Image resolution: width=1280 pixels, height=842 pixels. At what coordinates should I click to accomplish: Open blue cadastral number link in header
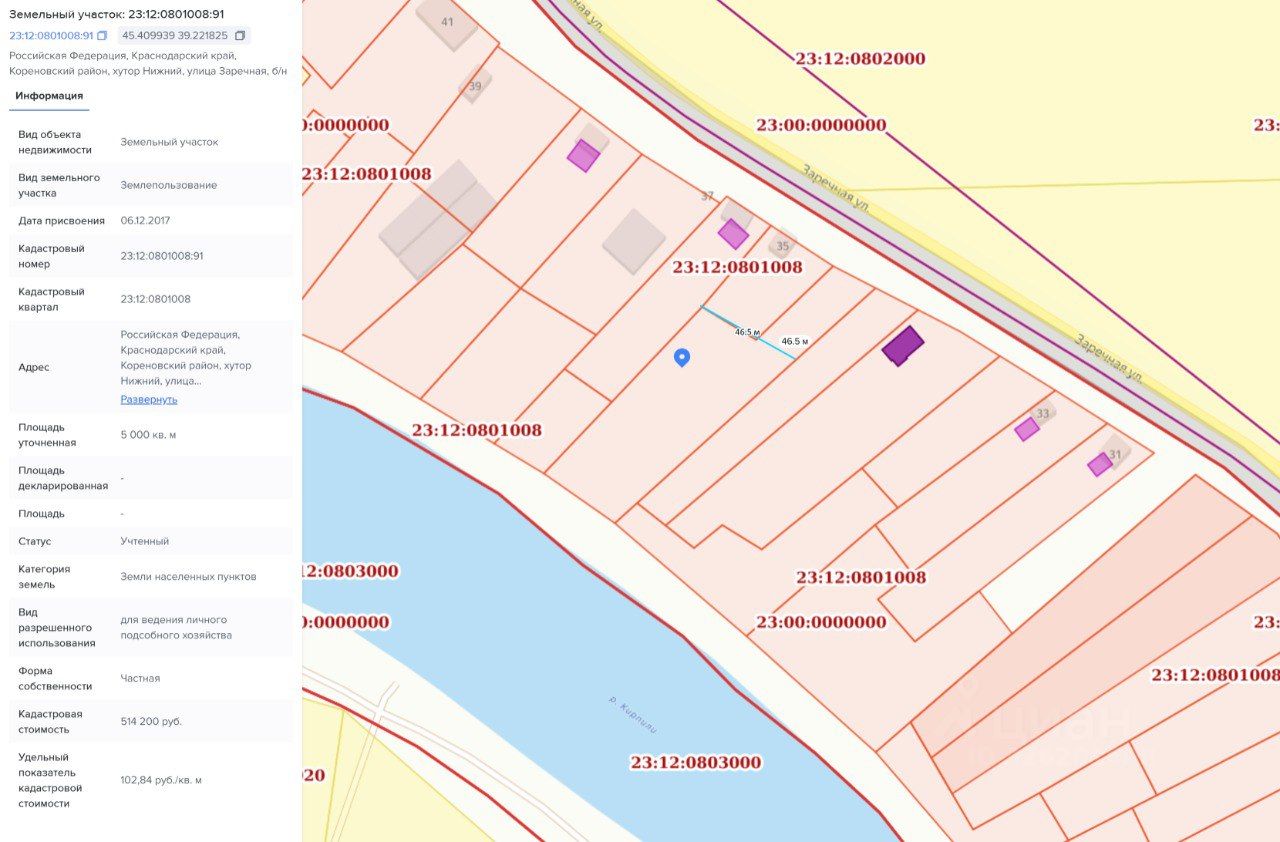pos(51,36)
